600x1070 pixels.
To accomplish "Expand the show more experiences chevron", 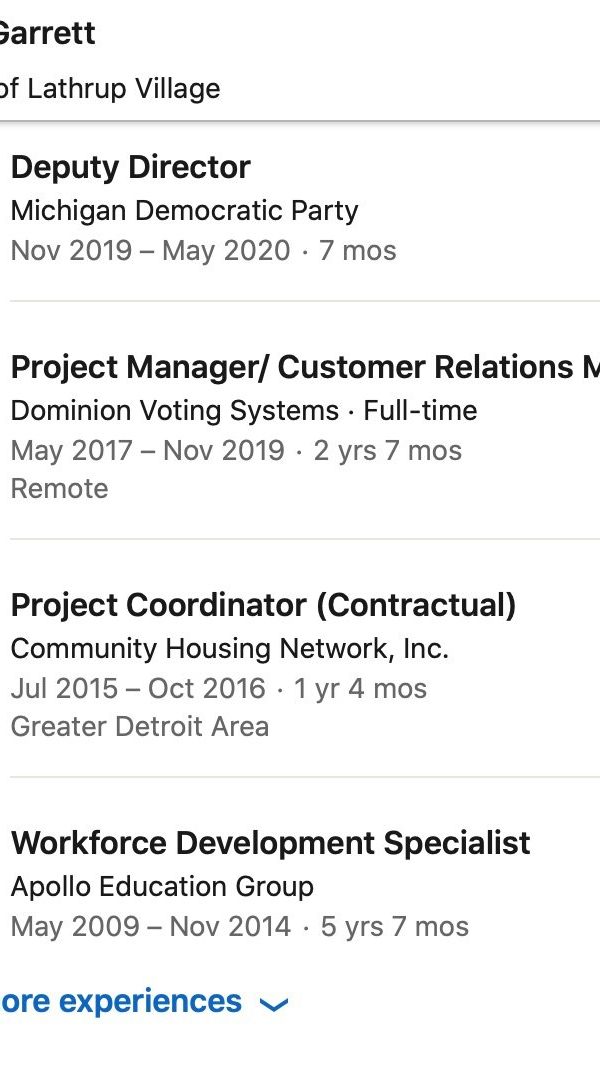I will coord(273,1004).
